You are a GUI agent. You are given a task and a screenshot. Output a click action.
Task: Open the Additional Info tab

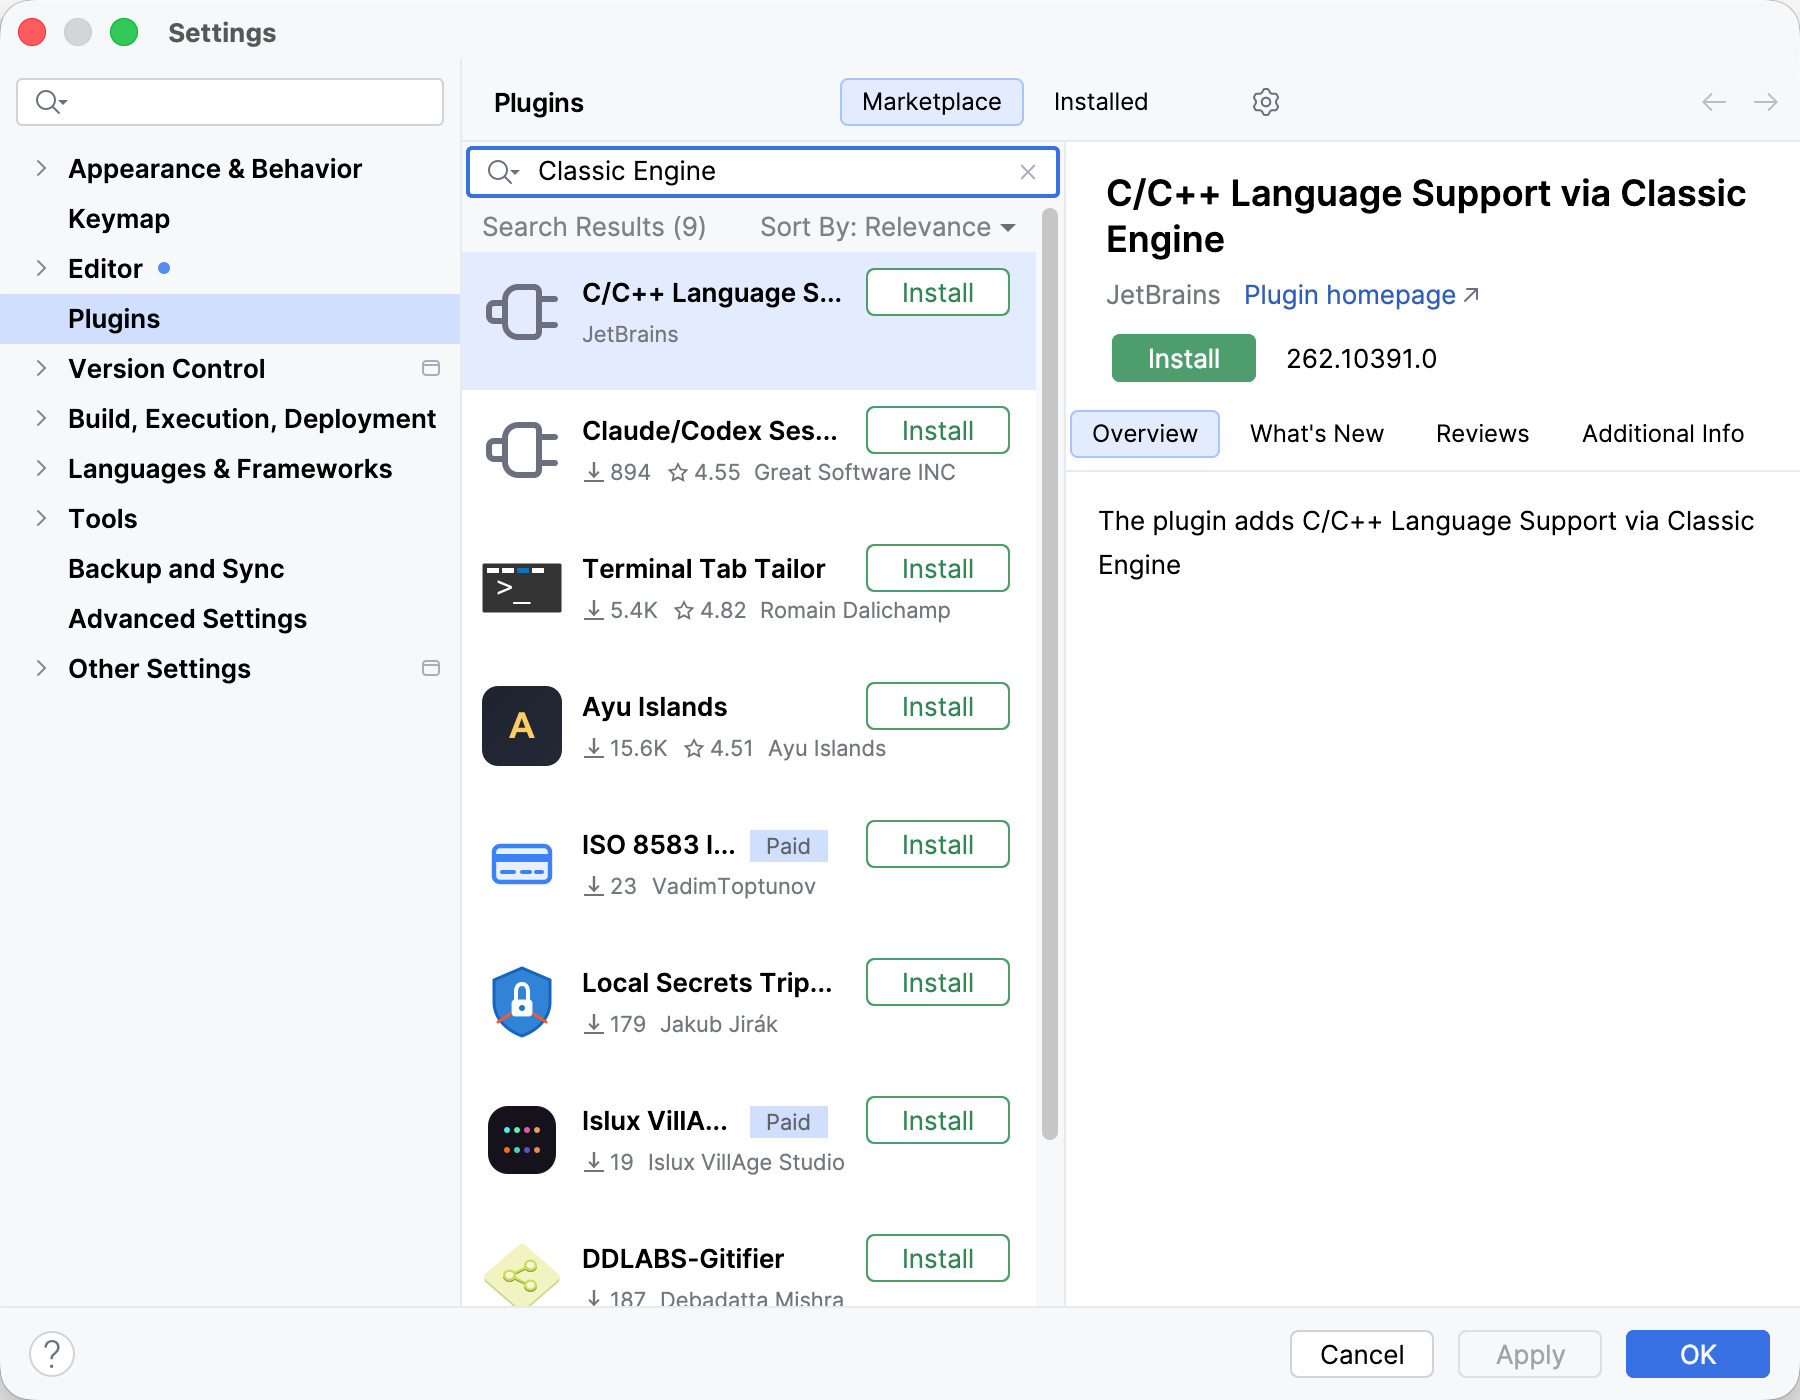[x=1662, y=434]
